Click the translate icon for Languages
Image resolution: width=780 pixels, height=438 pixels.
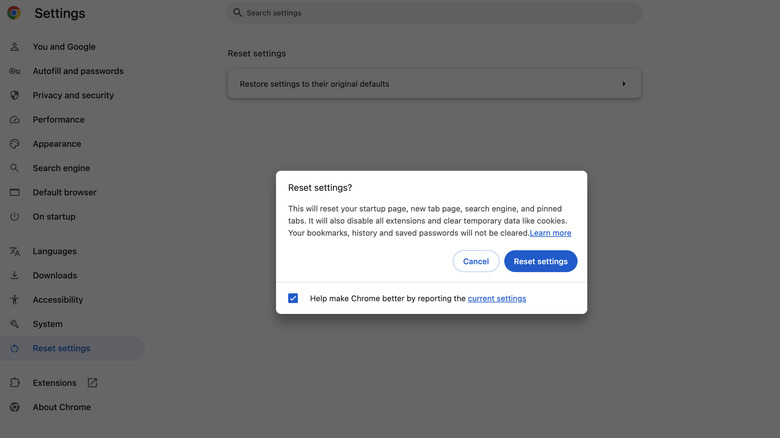[14, 251]
